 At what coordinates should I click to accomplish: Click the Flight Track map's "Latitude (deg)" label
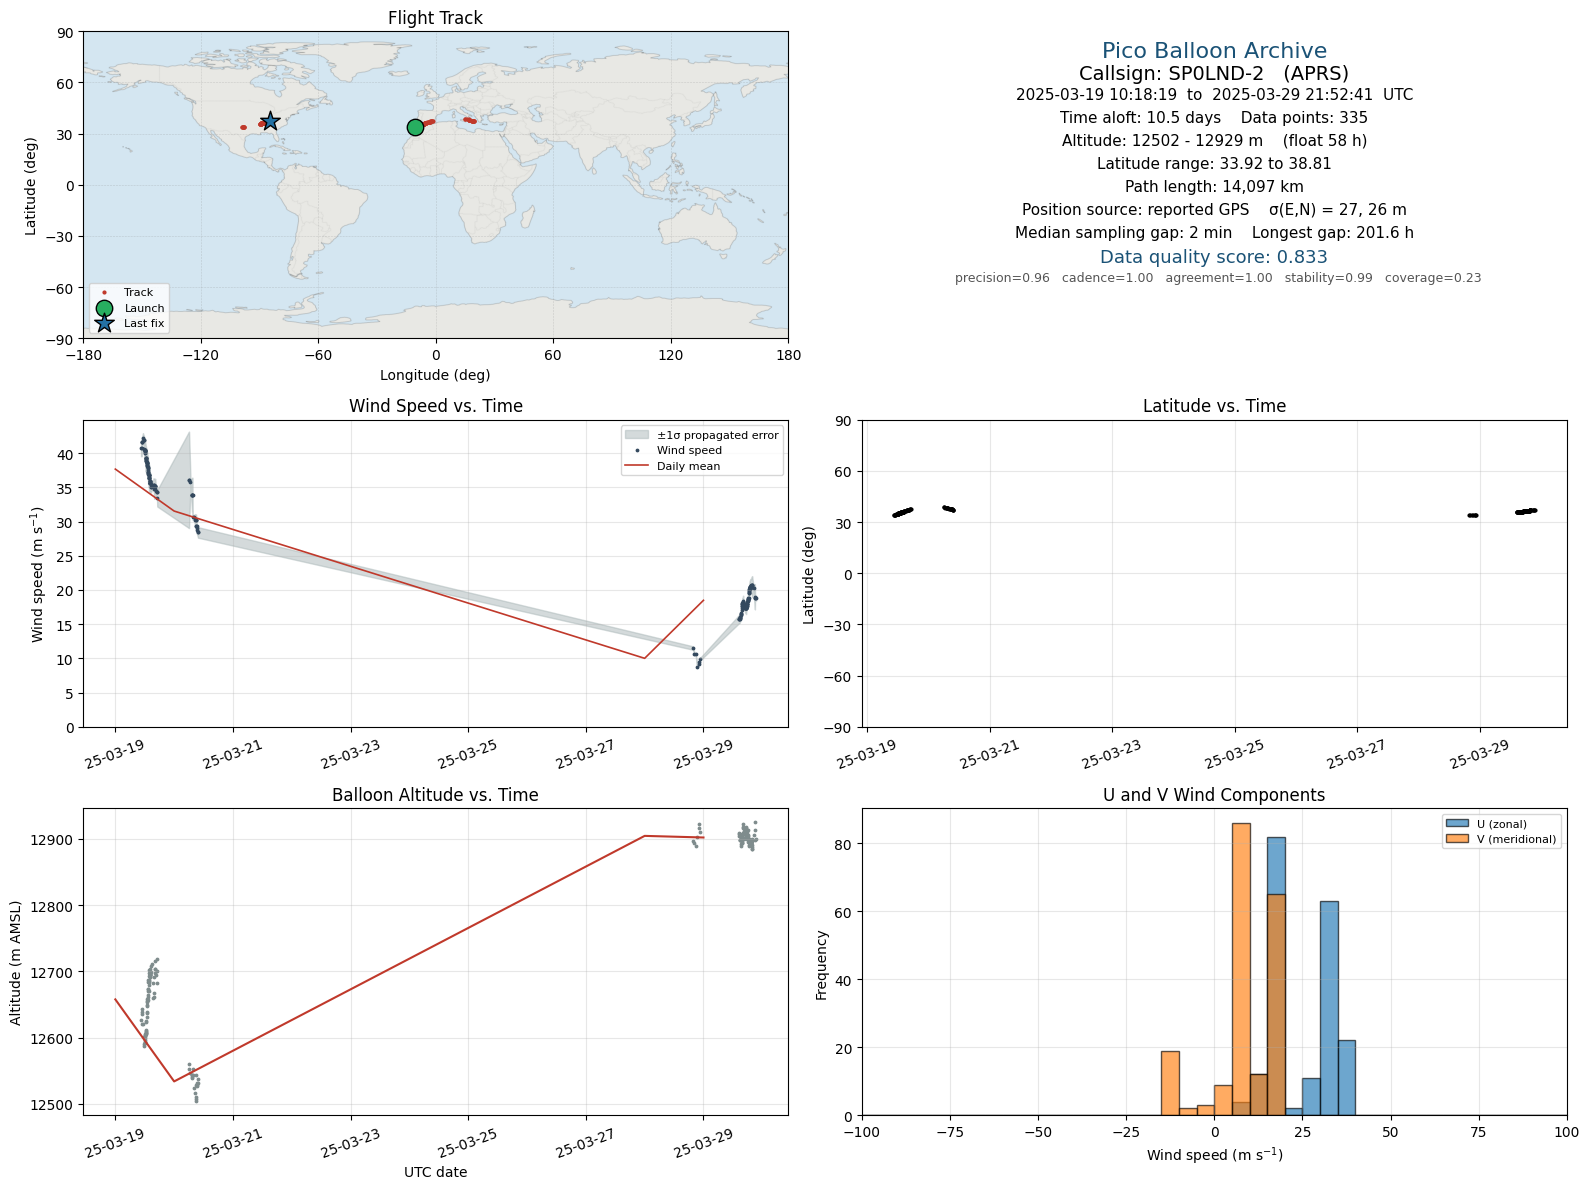(31, 185)
